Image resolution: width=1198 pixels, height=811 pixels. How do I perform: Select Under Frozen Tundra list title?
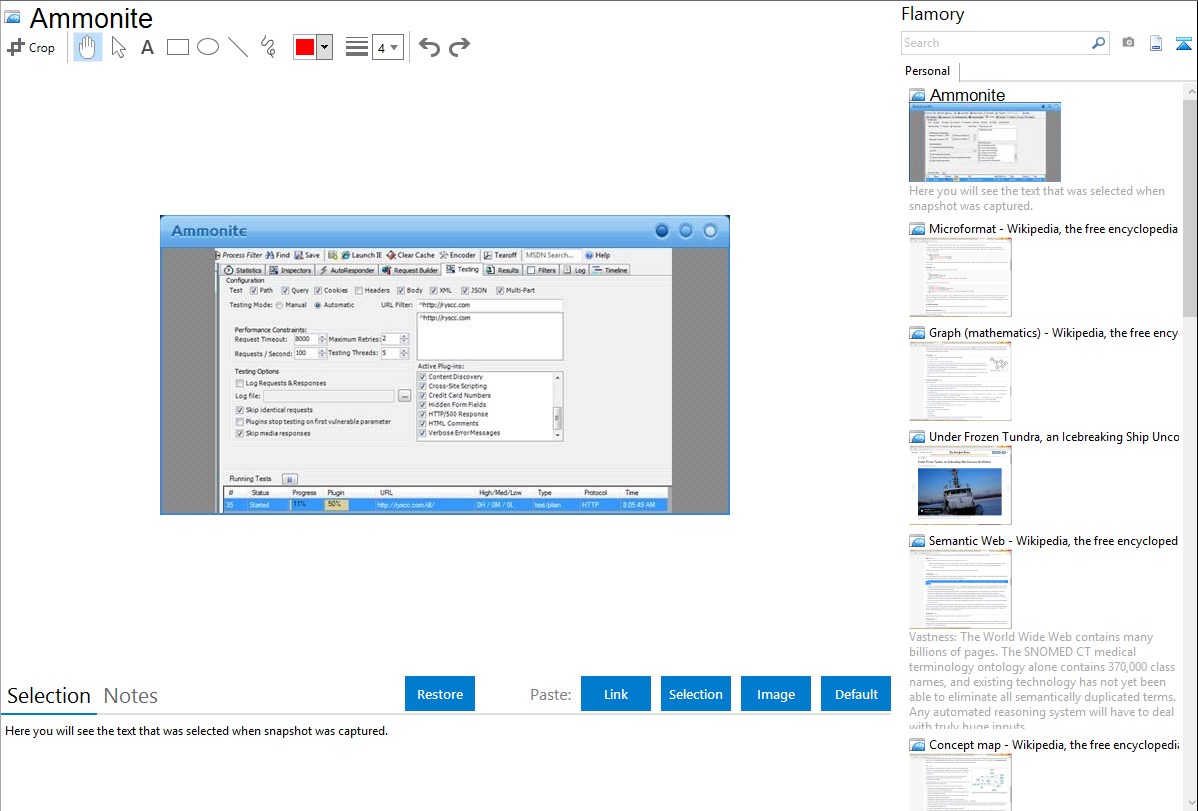click(x=1054, y=436)
